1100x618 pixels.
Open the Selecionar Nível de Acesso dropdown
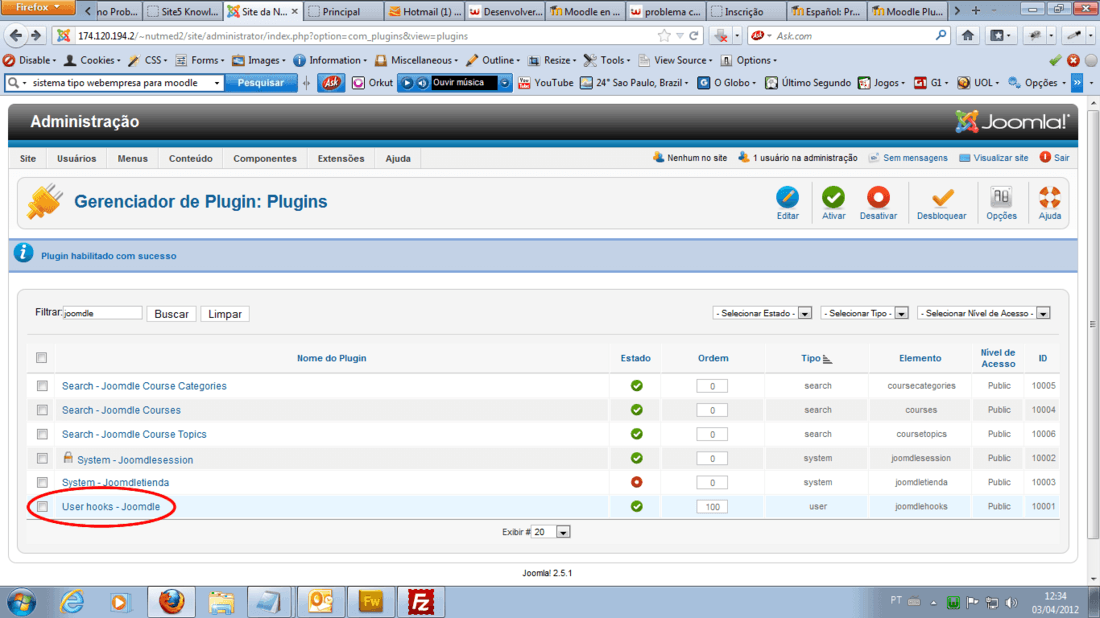pos(984,314)
